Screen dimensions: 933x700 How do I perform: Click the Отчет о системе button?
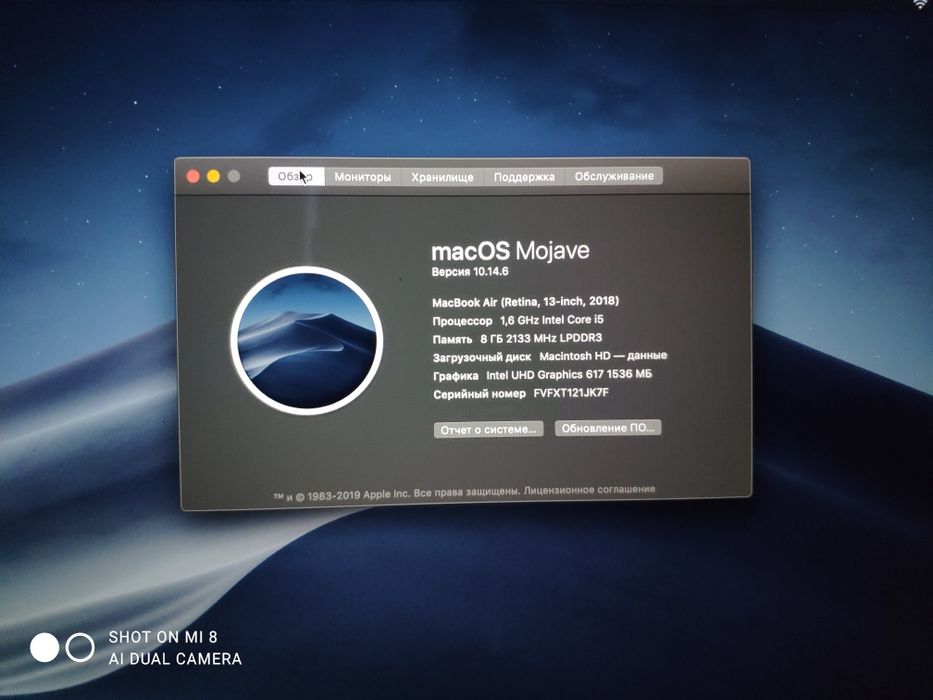[488, 430]
